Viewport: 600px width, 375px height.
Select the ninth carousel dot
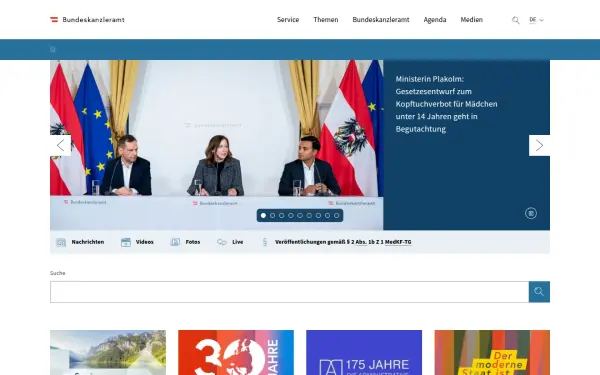pyautogui.click(x=337, y=215)
